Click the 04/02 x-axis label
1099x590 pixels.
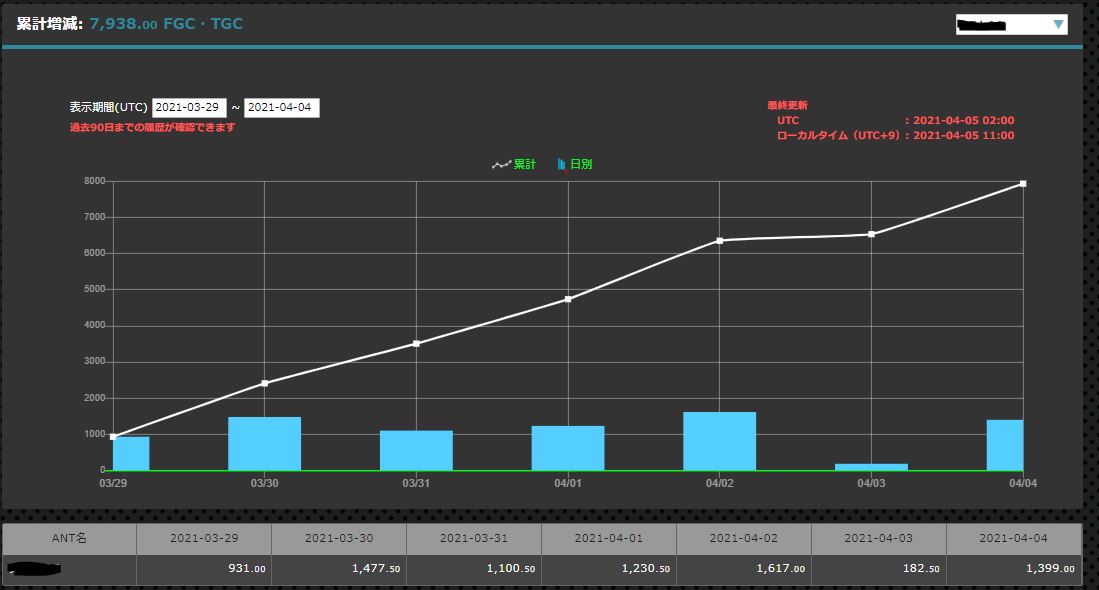720,483
